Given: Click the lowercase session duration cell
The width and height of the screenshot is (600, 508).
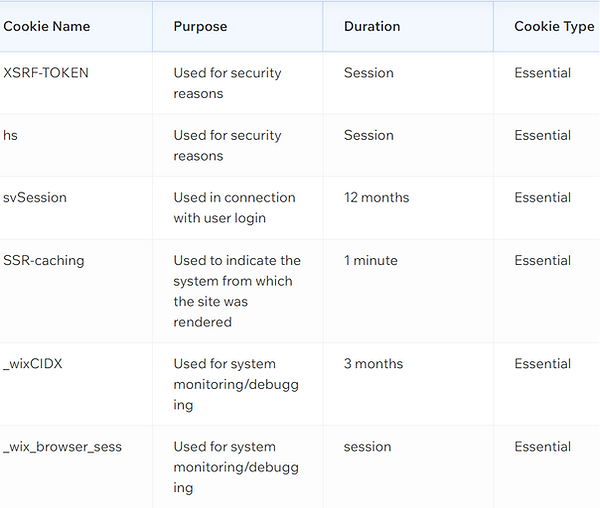Looking at the screenshot, I should [x=367, y=446].
